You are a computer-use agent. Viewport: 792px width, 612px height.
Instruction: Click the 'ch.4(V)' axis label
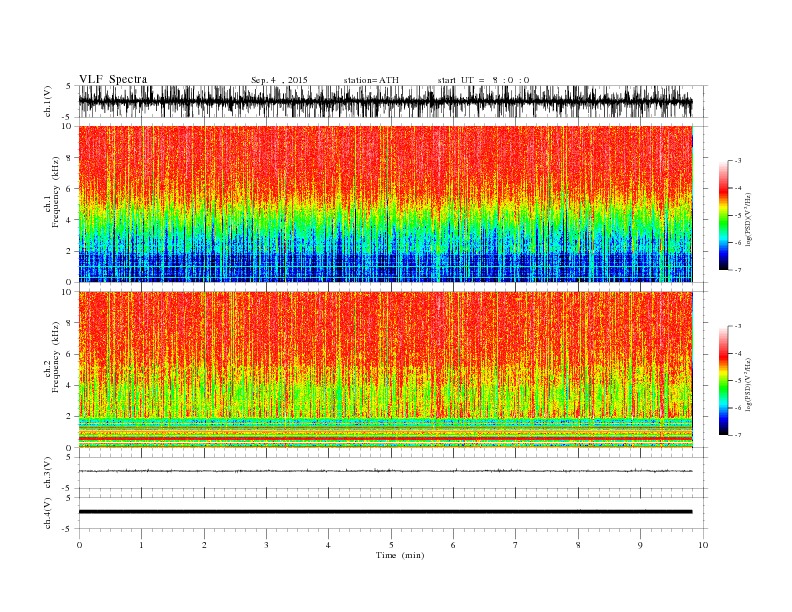point(48,514)
